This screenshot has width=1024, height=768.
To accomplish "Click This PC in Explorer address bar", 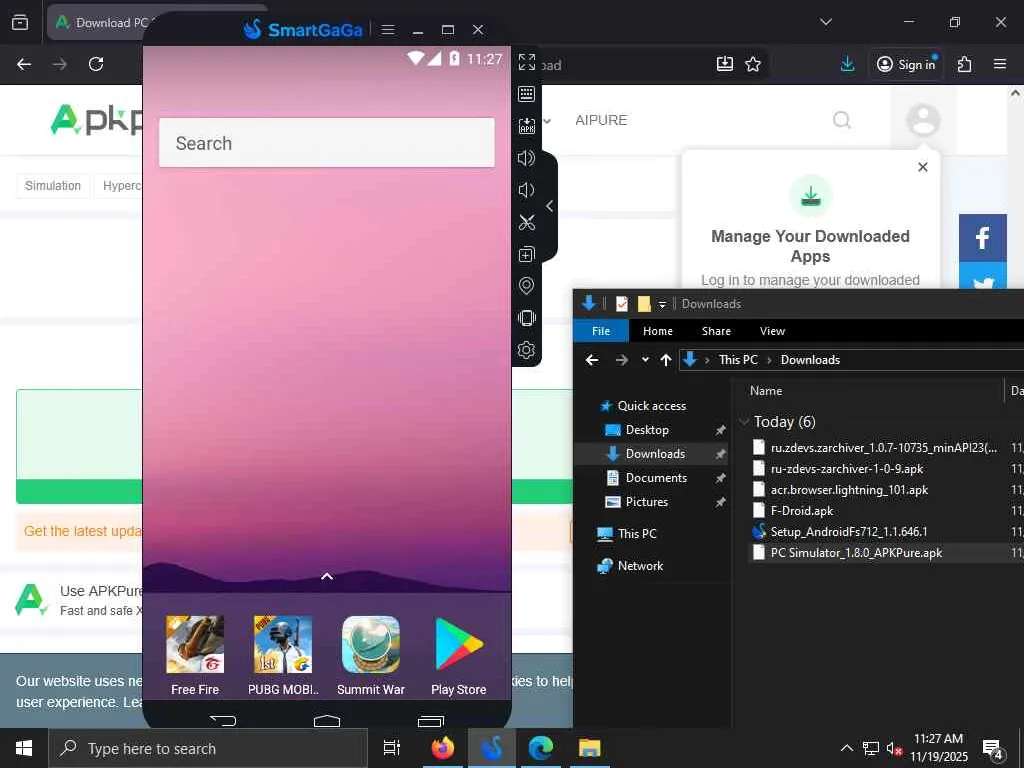I will pos(738,360).
